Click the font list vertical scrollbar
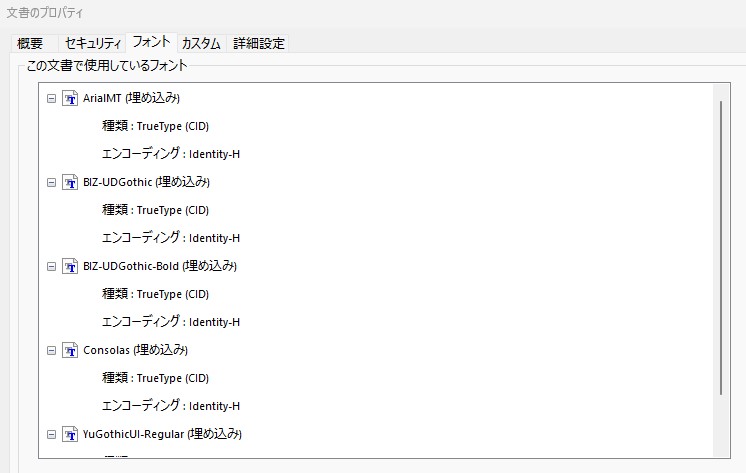The width and height of the screenshot is (746, 473). [x=721, y=248]
